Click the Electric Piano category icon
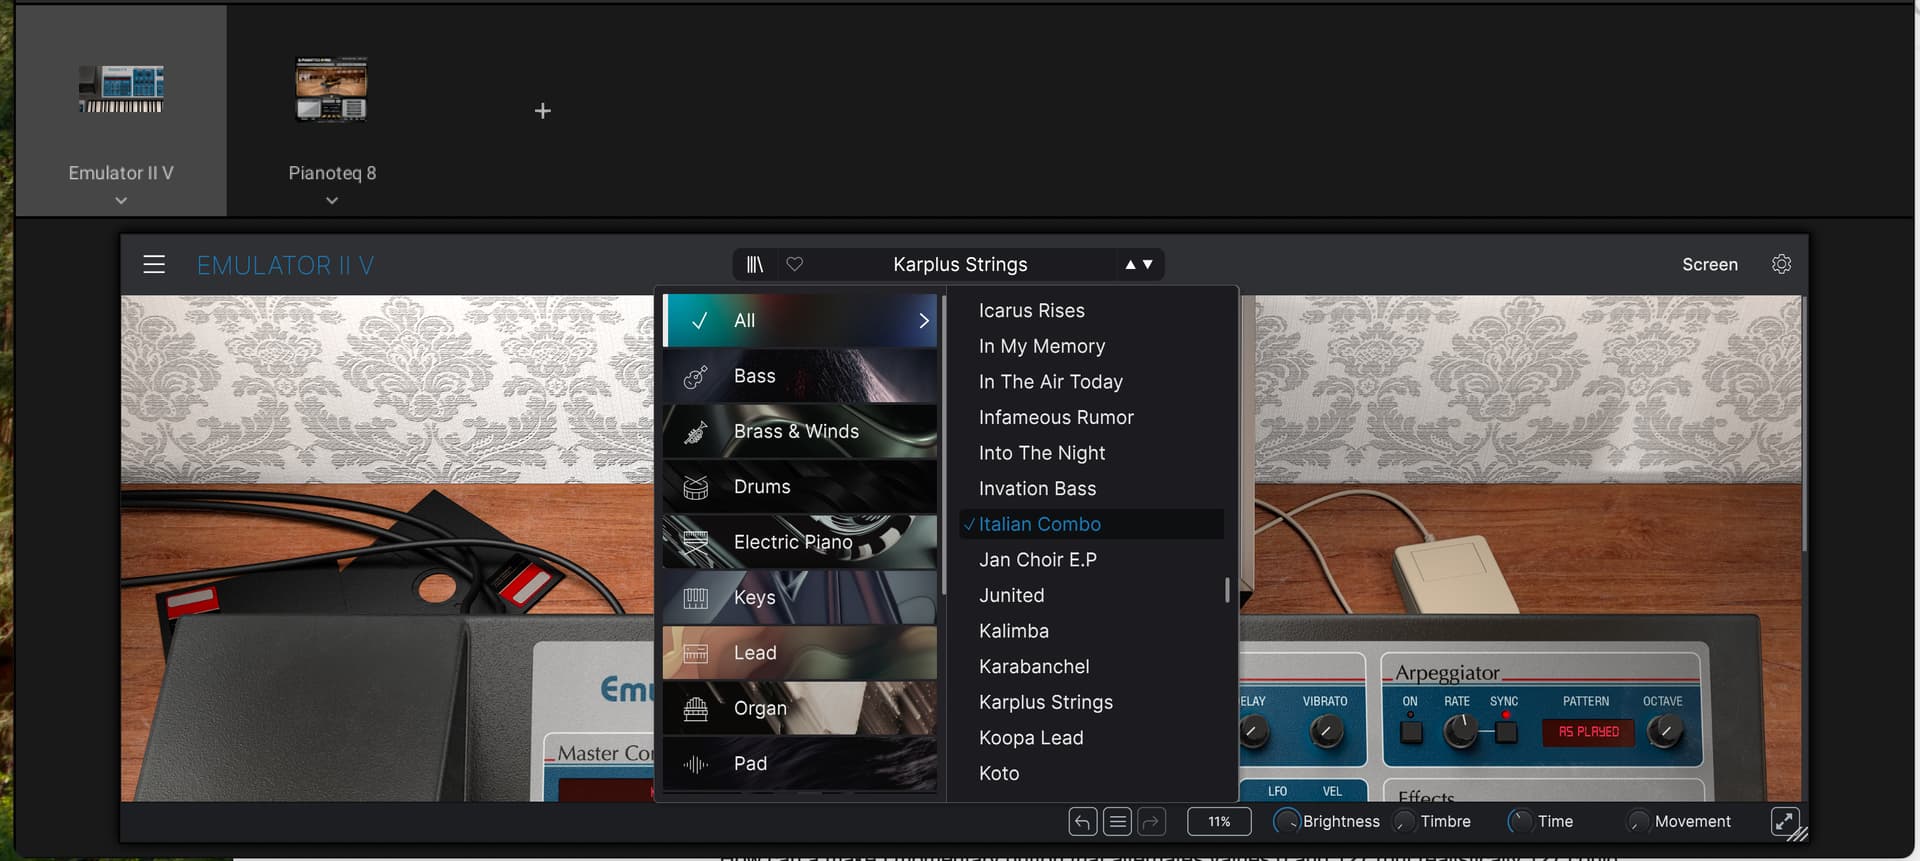The image size is (1920, 861). [x=695, y=542]
